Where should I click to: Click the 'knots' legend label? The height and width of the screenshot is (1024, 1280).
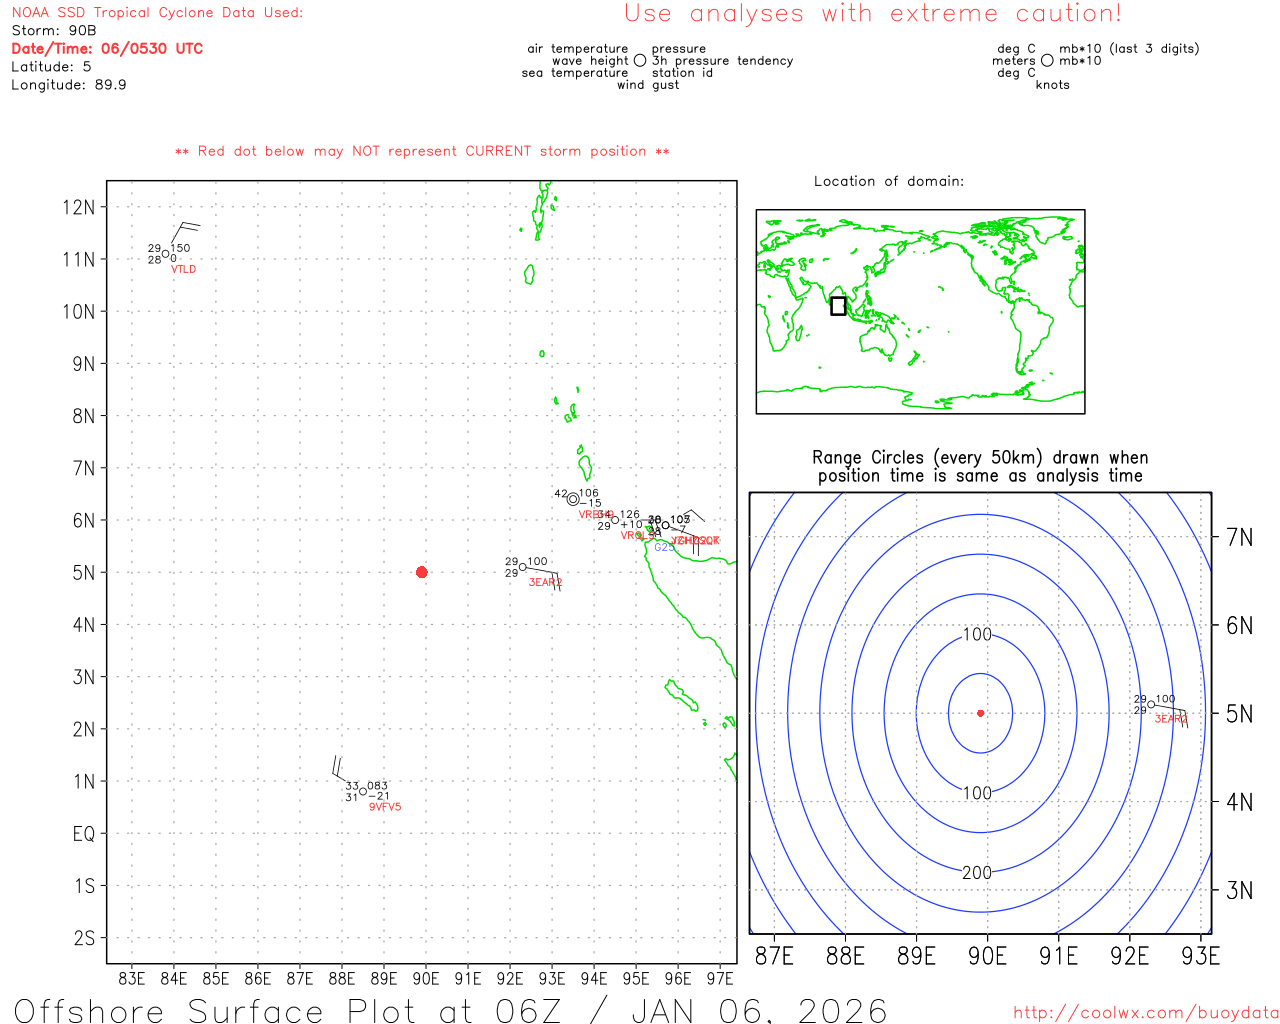pos(1053,85)
